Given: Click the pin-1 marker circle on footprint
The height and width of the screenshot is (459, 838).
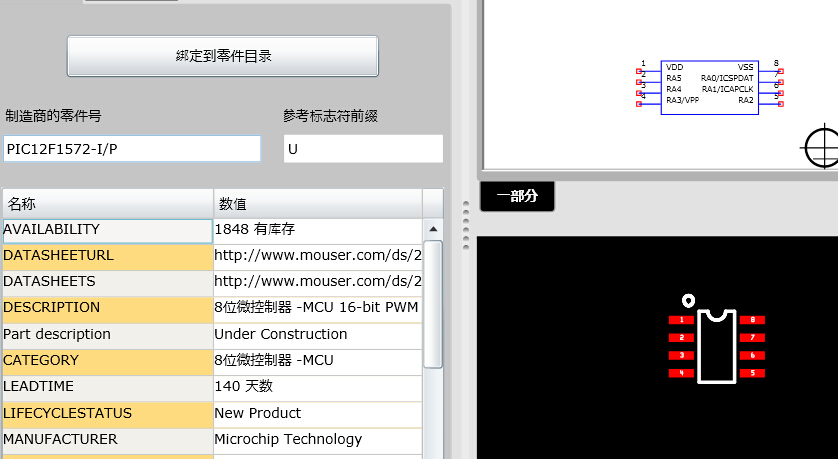Looking at the screenshot, I should point(688,300).
